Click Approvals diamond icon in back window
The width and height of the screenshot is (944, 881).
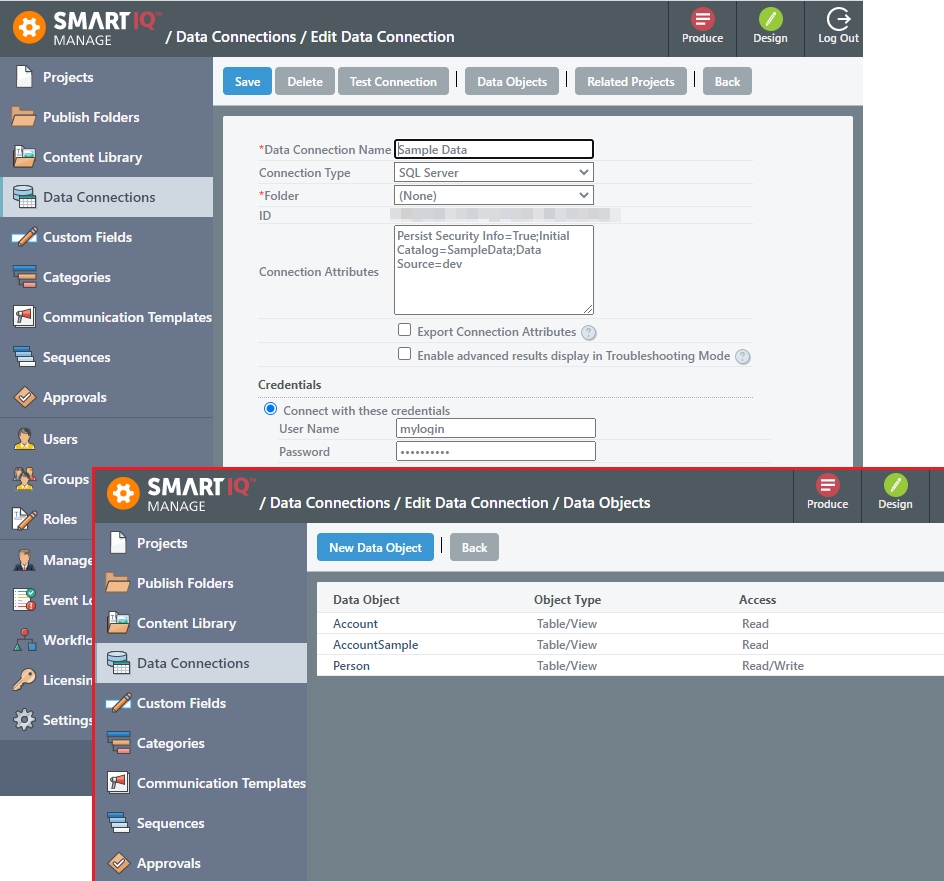pyautogui.click(x=24, y=397)
